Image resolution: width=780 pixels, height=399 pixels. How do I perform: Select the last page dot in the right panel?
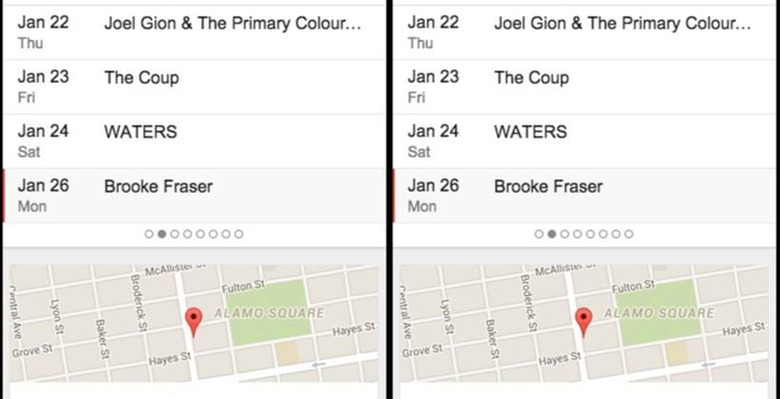click(x=629, y=234)
